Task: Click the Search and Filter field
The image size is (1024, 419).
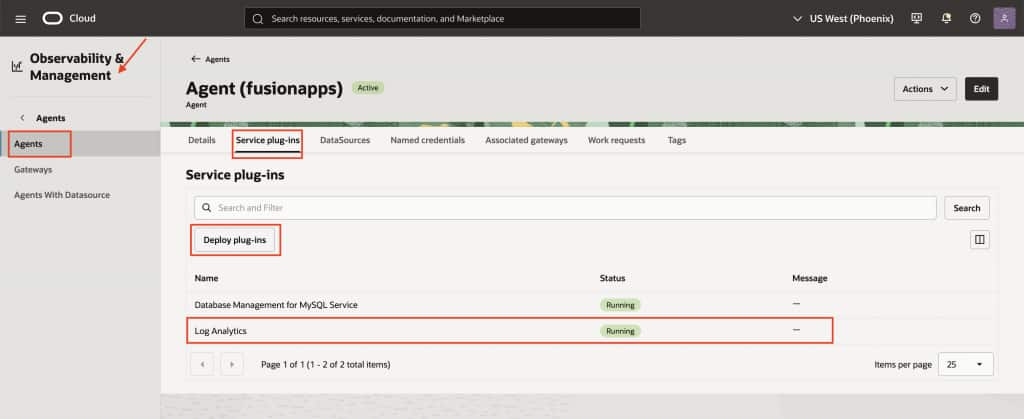Action: tap(565, 208)
